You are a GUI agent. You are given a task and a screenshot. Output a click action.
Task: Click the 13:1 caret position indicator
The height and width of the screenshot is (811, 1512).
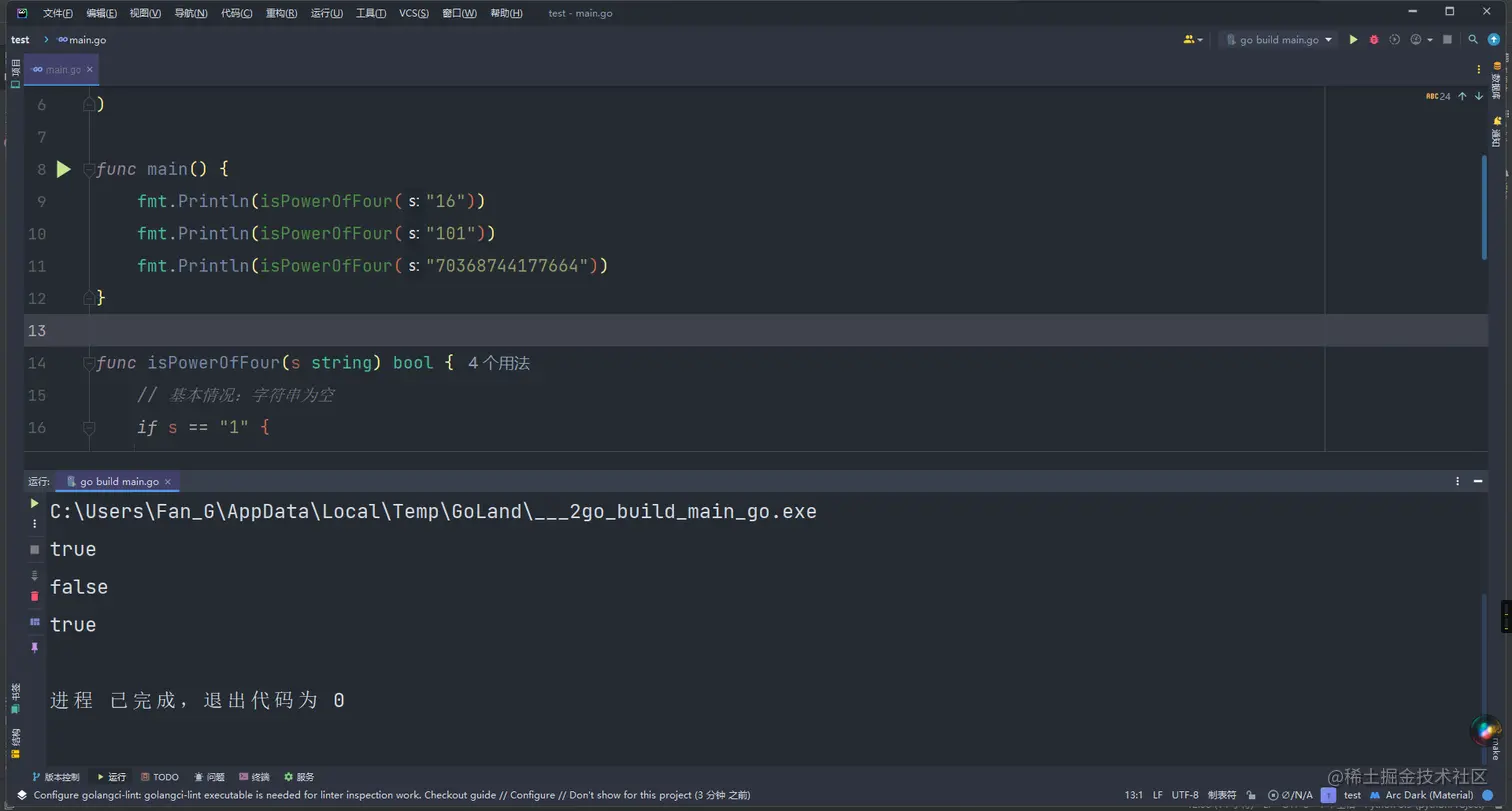[x=1133, y=795]
